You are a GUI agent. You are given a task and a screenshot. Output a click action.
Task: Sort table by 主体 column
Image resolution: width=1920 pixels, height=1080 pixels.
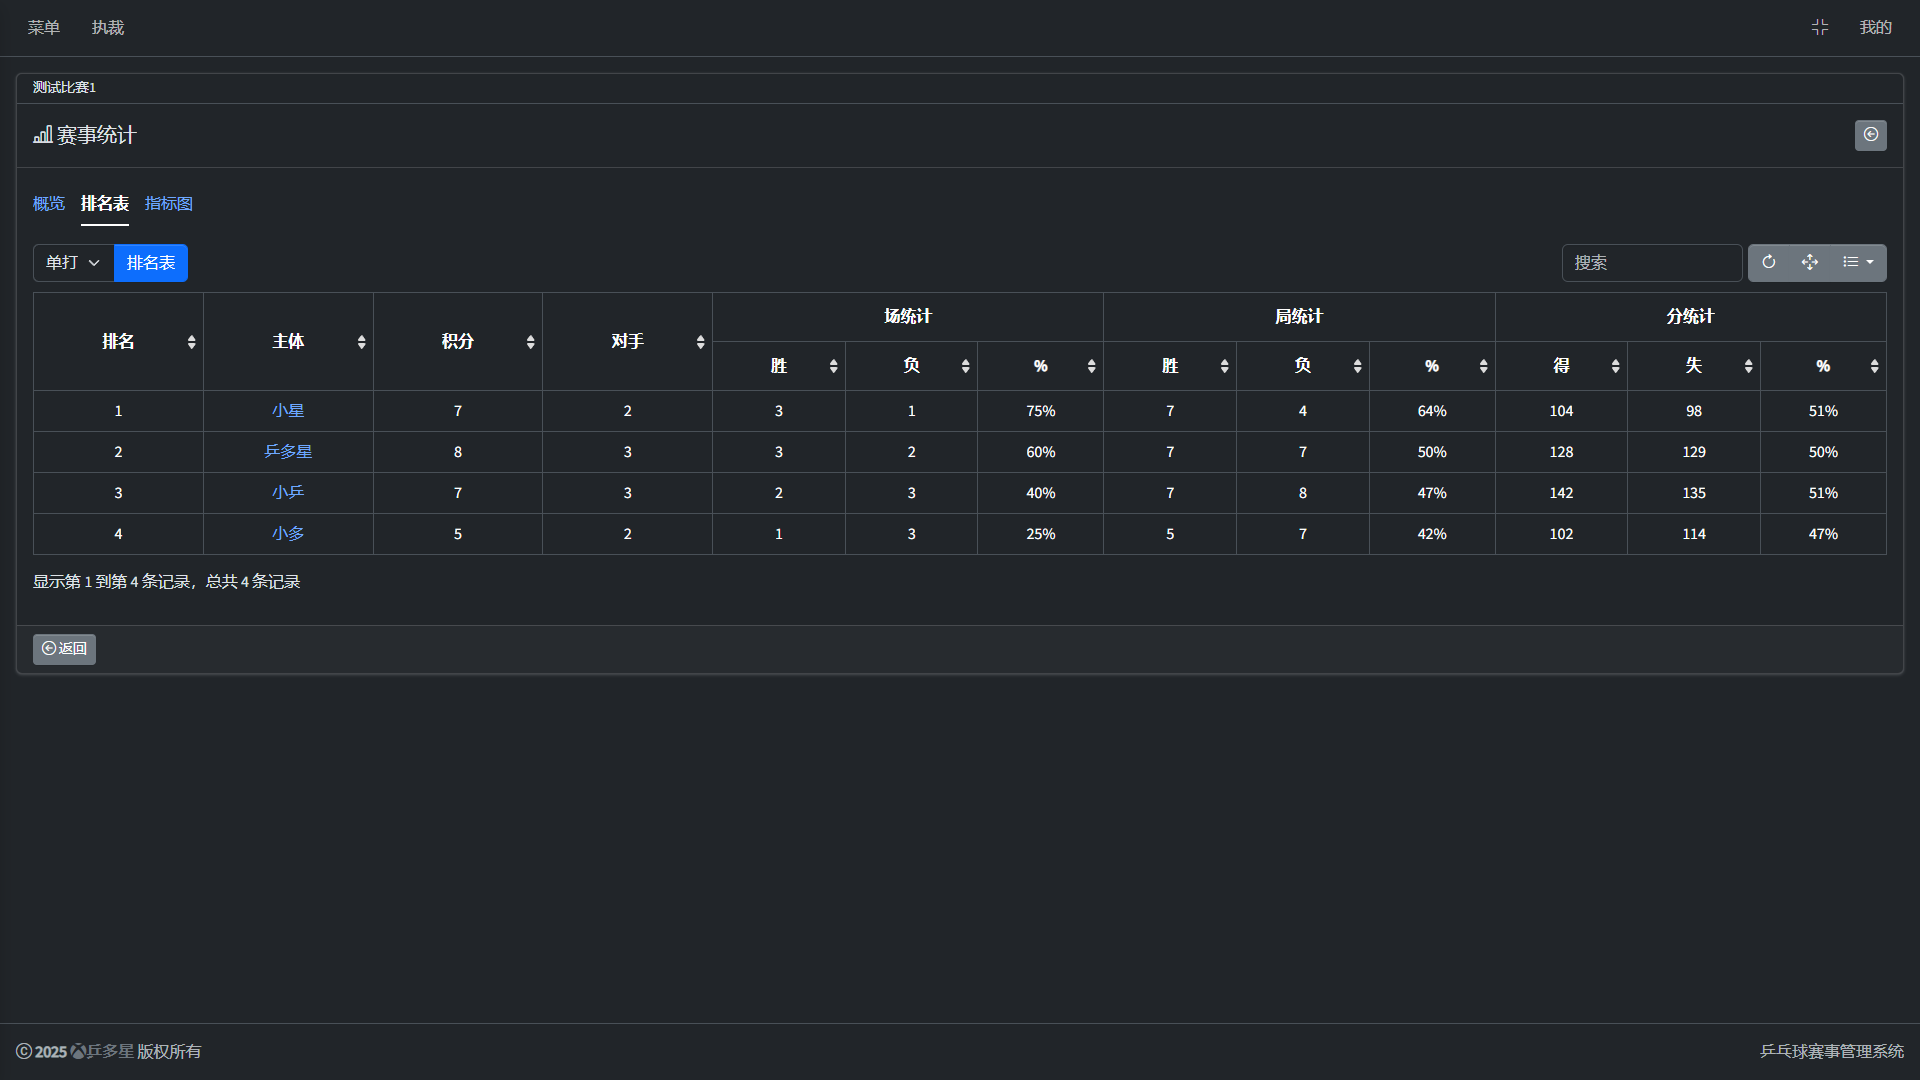point(288,342)
